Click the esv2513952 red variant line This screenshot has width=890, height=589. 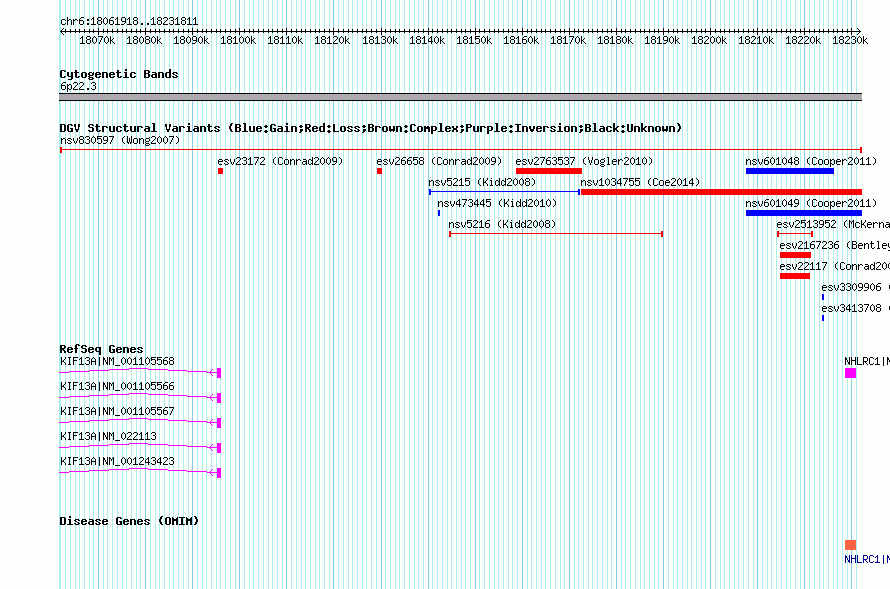(x=795, y=234)
